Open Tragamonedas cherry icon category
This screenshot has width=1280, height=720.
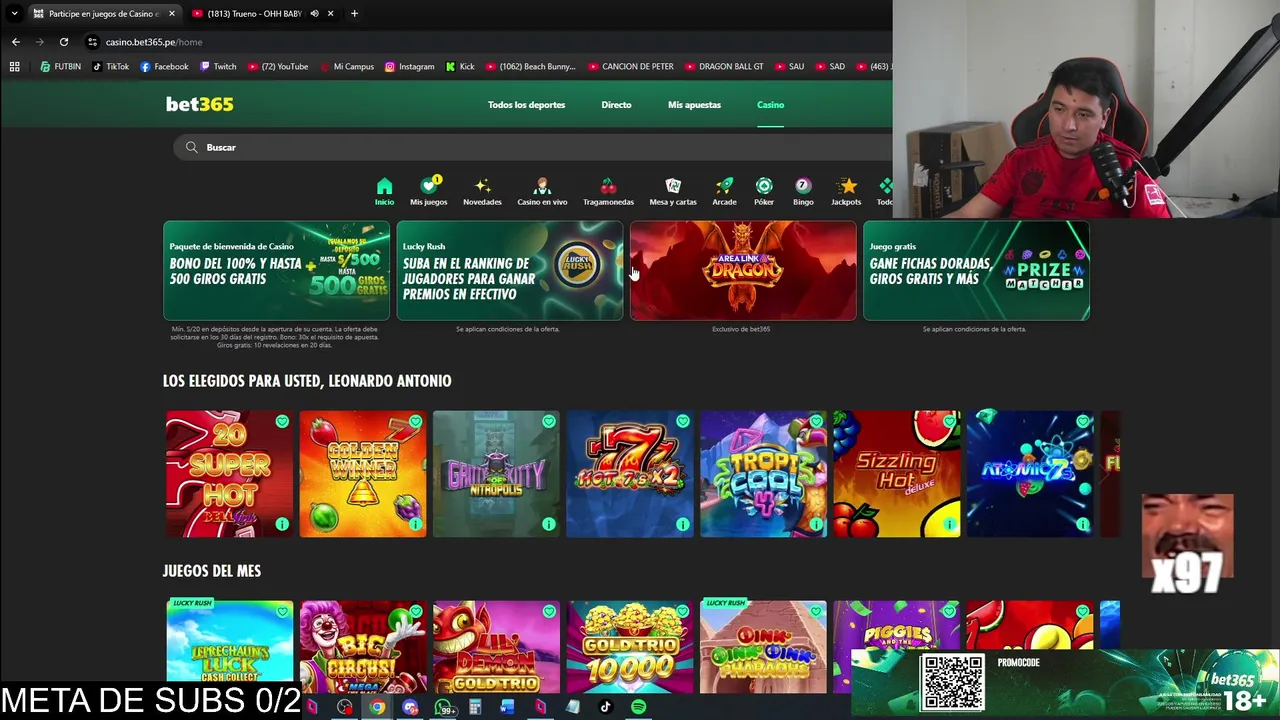point(608,192)
